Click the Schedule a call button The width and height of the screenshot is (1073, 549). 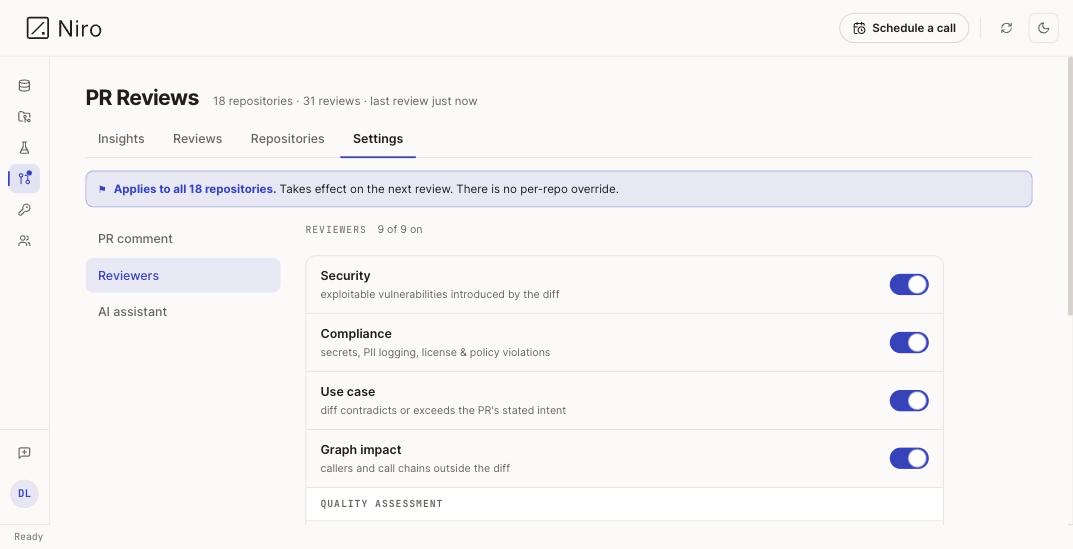(x=904, y=28)
